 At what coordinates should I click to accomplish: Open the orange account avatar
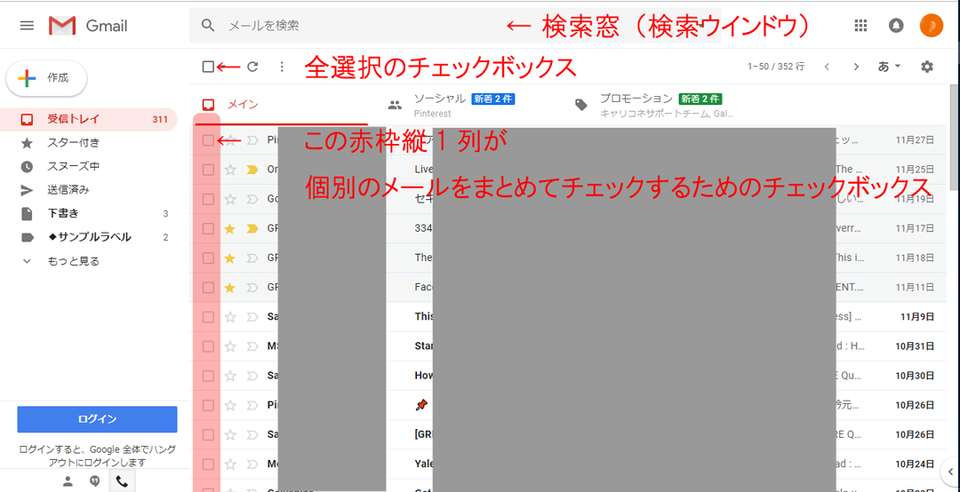click(x=931, y=25)
